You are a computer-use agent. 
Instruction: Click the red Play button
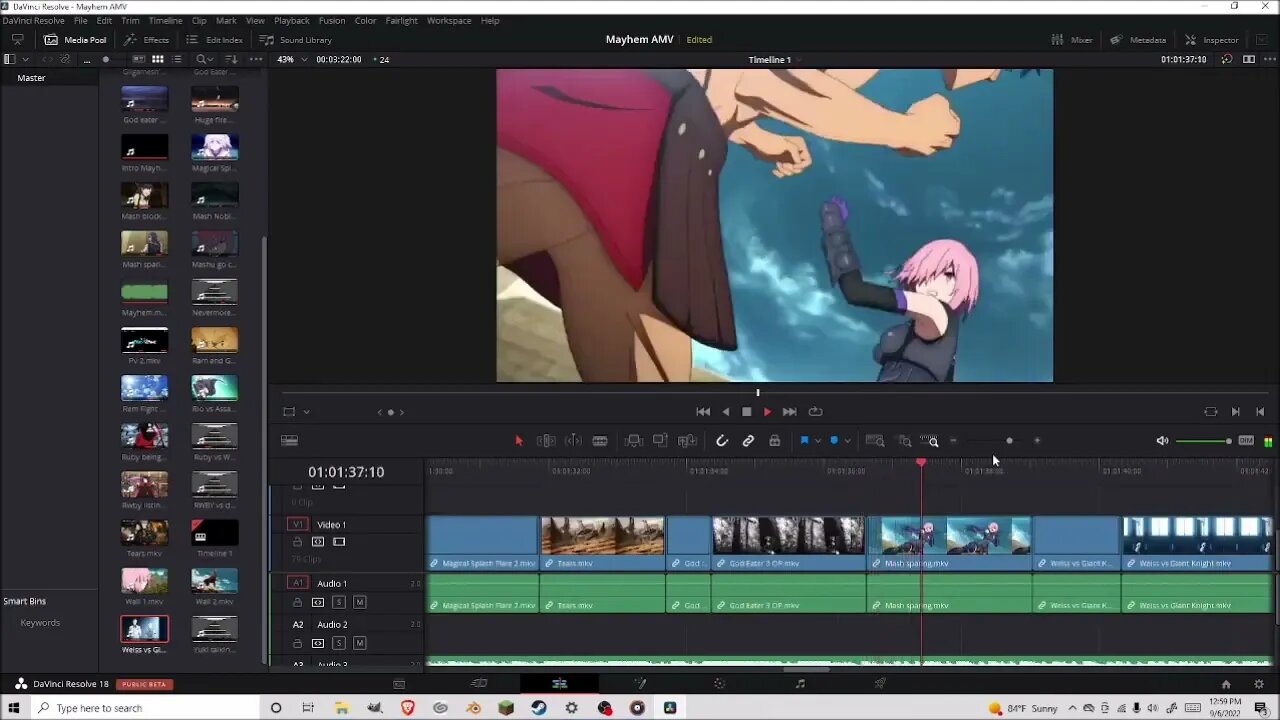(767, 412)
